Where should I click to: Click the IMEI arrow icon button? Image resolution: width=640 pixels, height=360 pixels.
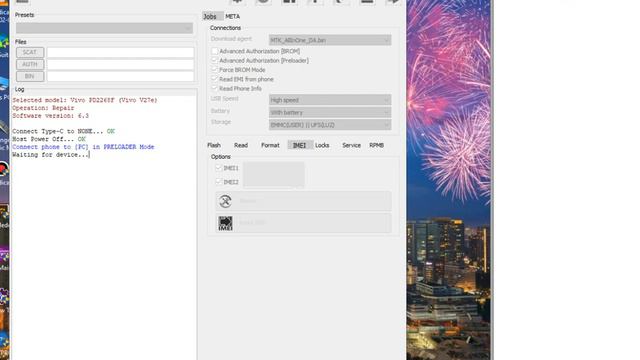tap(303, 223)
